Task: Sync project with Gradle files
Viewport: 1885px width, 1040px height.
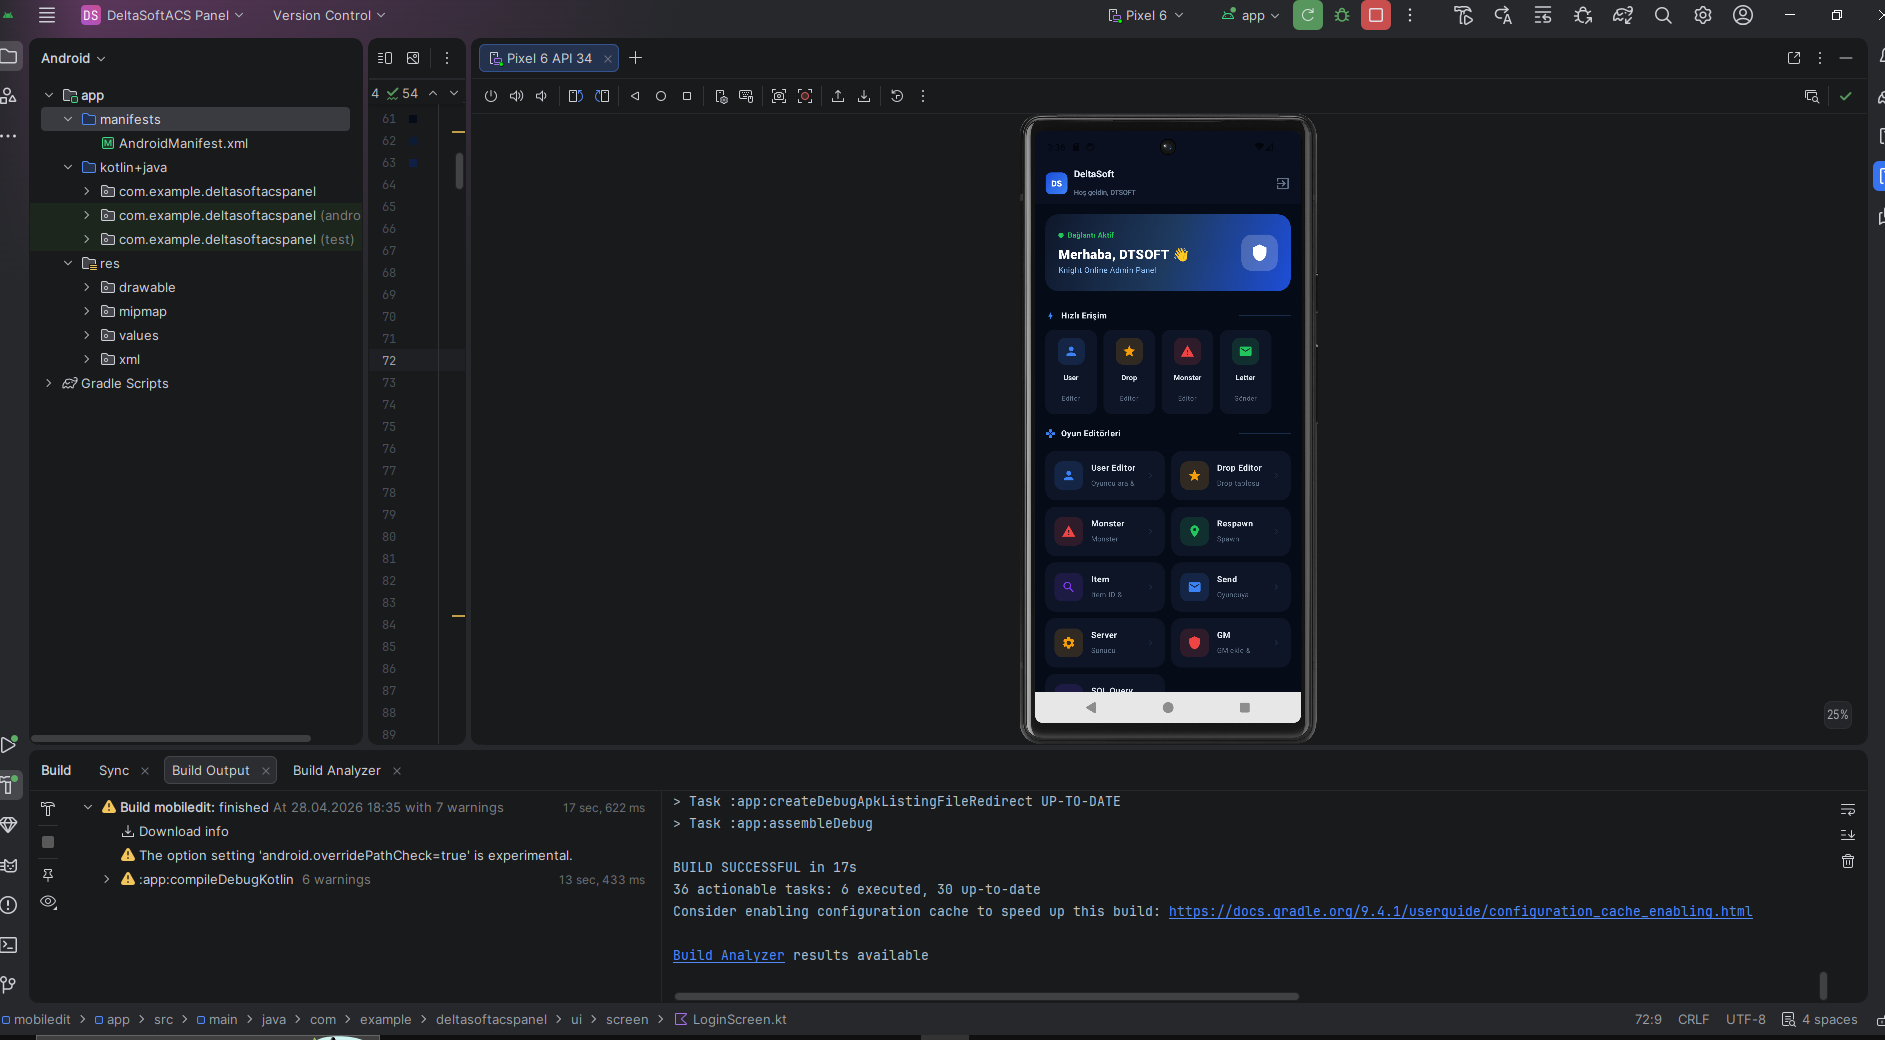Action: point(1623,15)
